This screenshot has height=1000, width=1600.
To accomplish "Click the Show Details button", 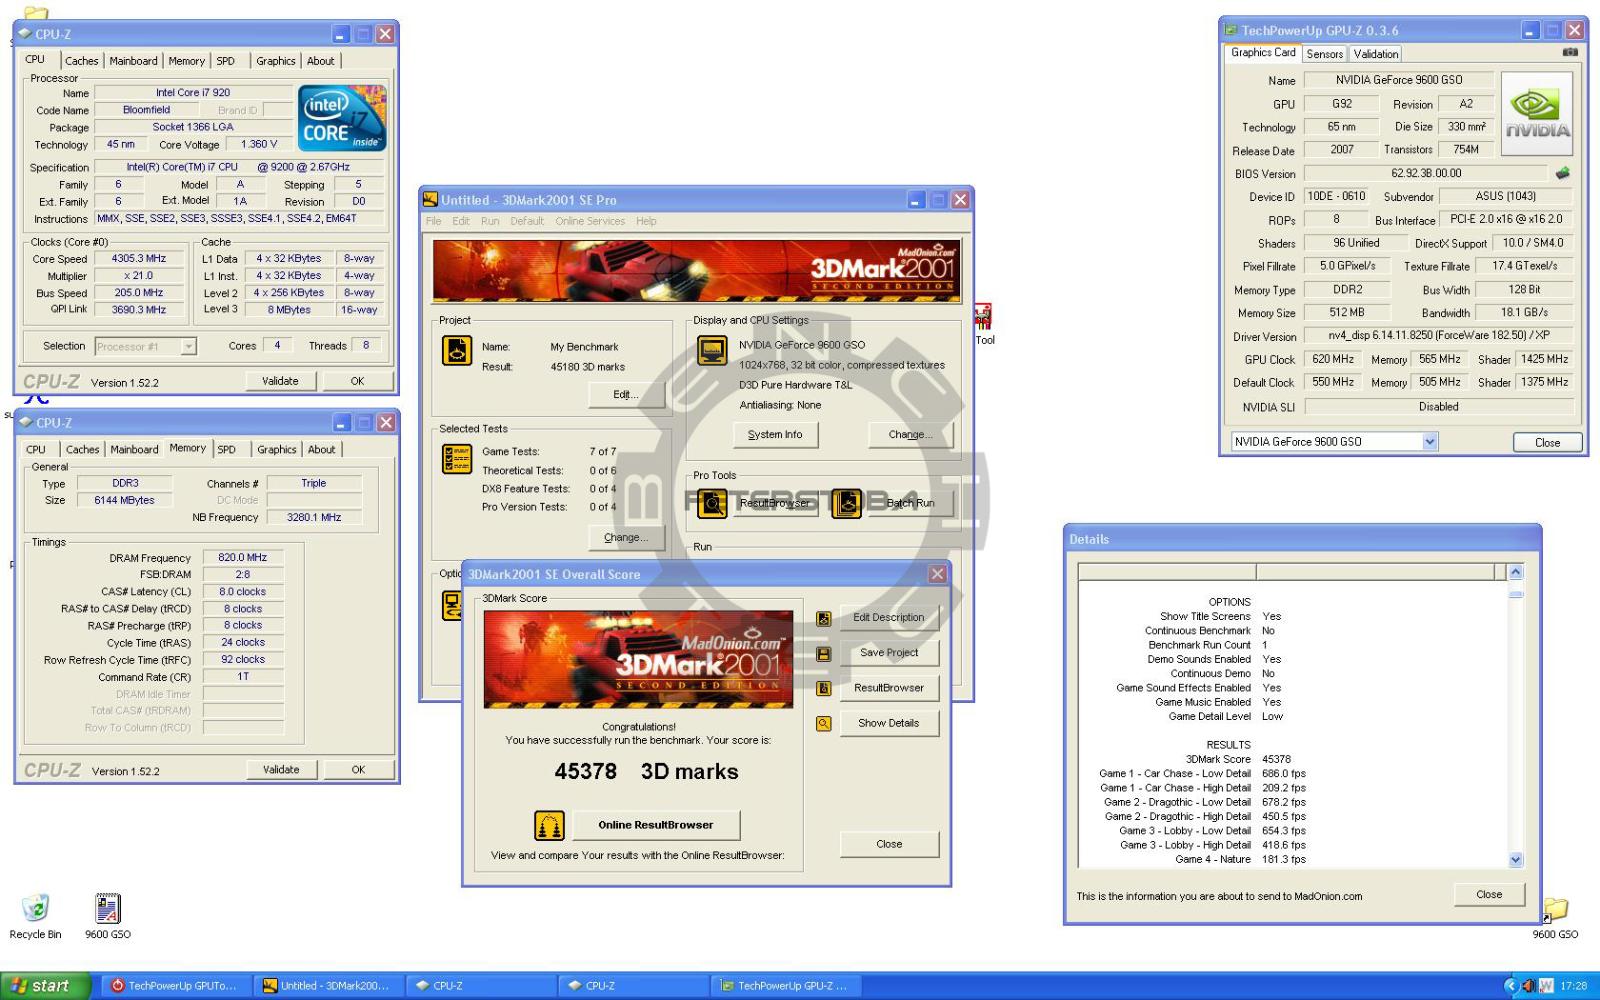I will 889,723.
